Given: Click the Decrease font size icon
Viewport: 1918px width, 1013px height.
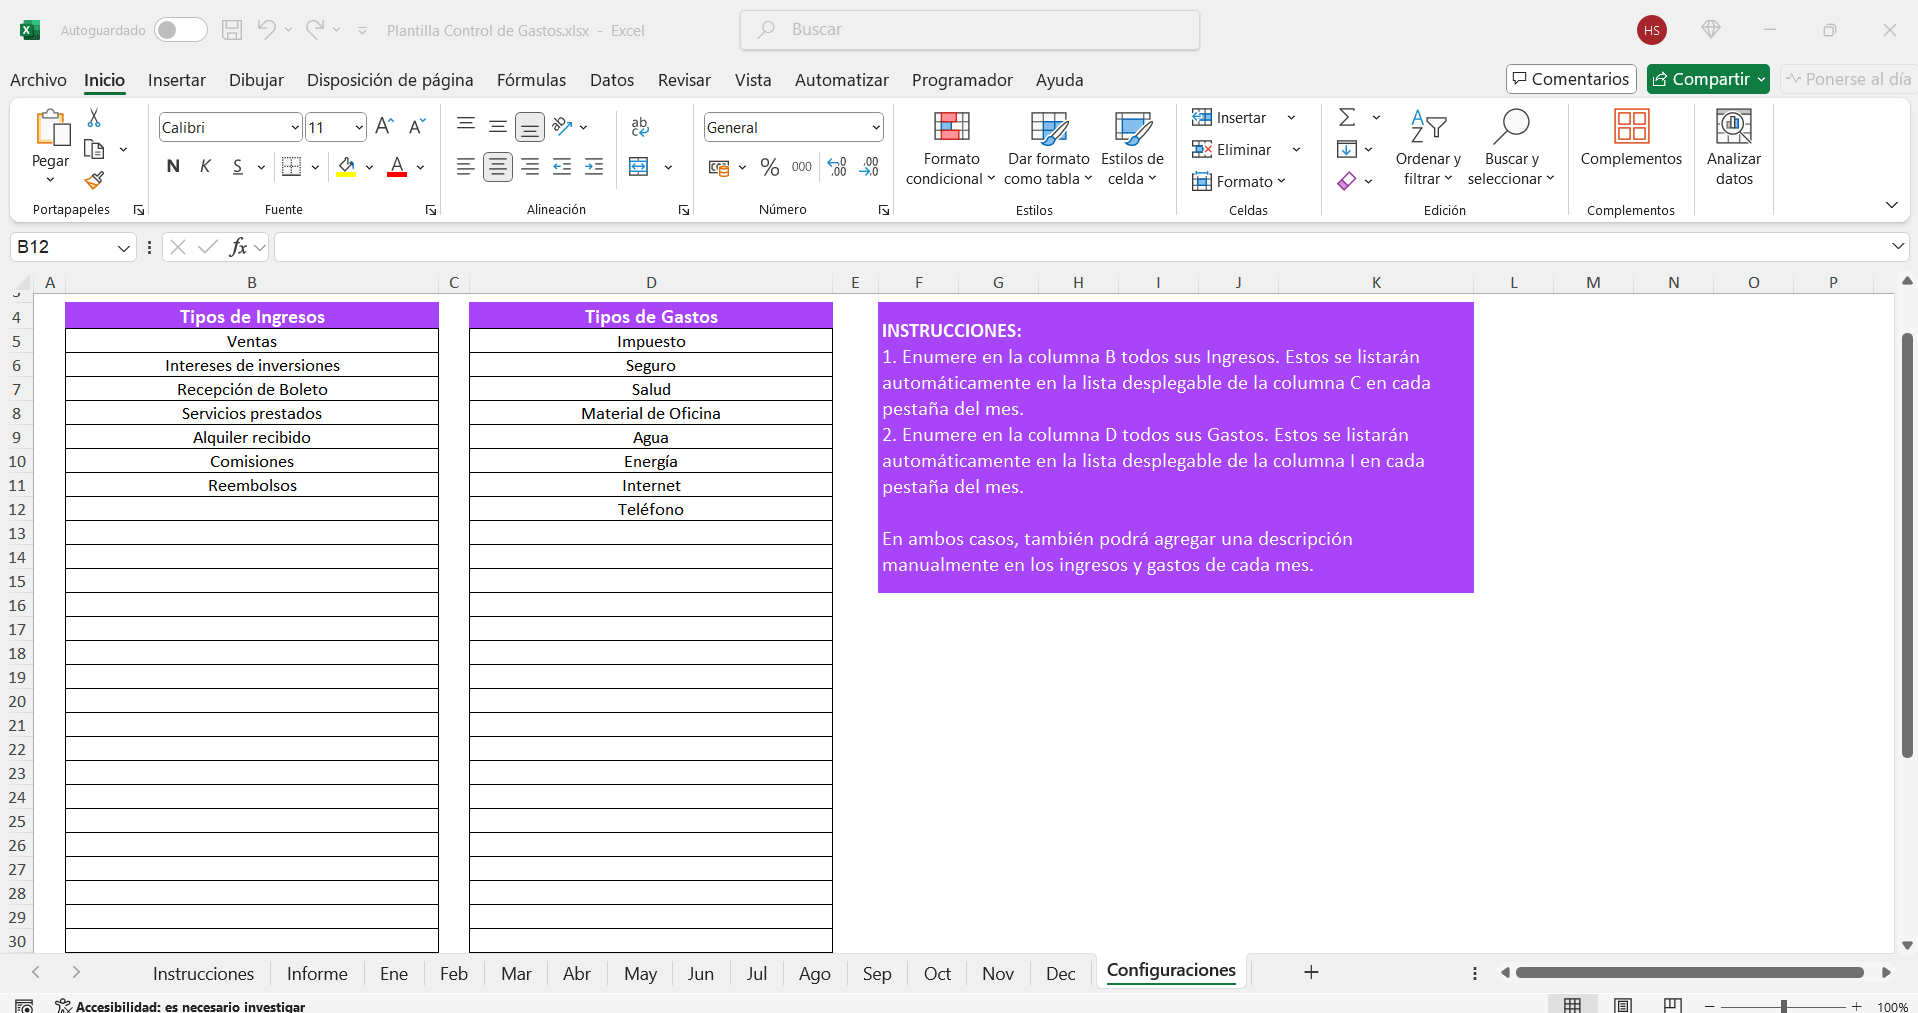Looking at the screenshot, I should tap(417, 127).
